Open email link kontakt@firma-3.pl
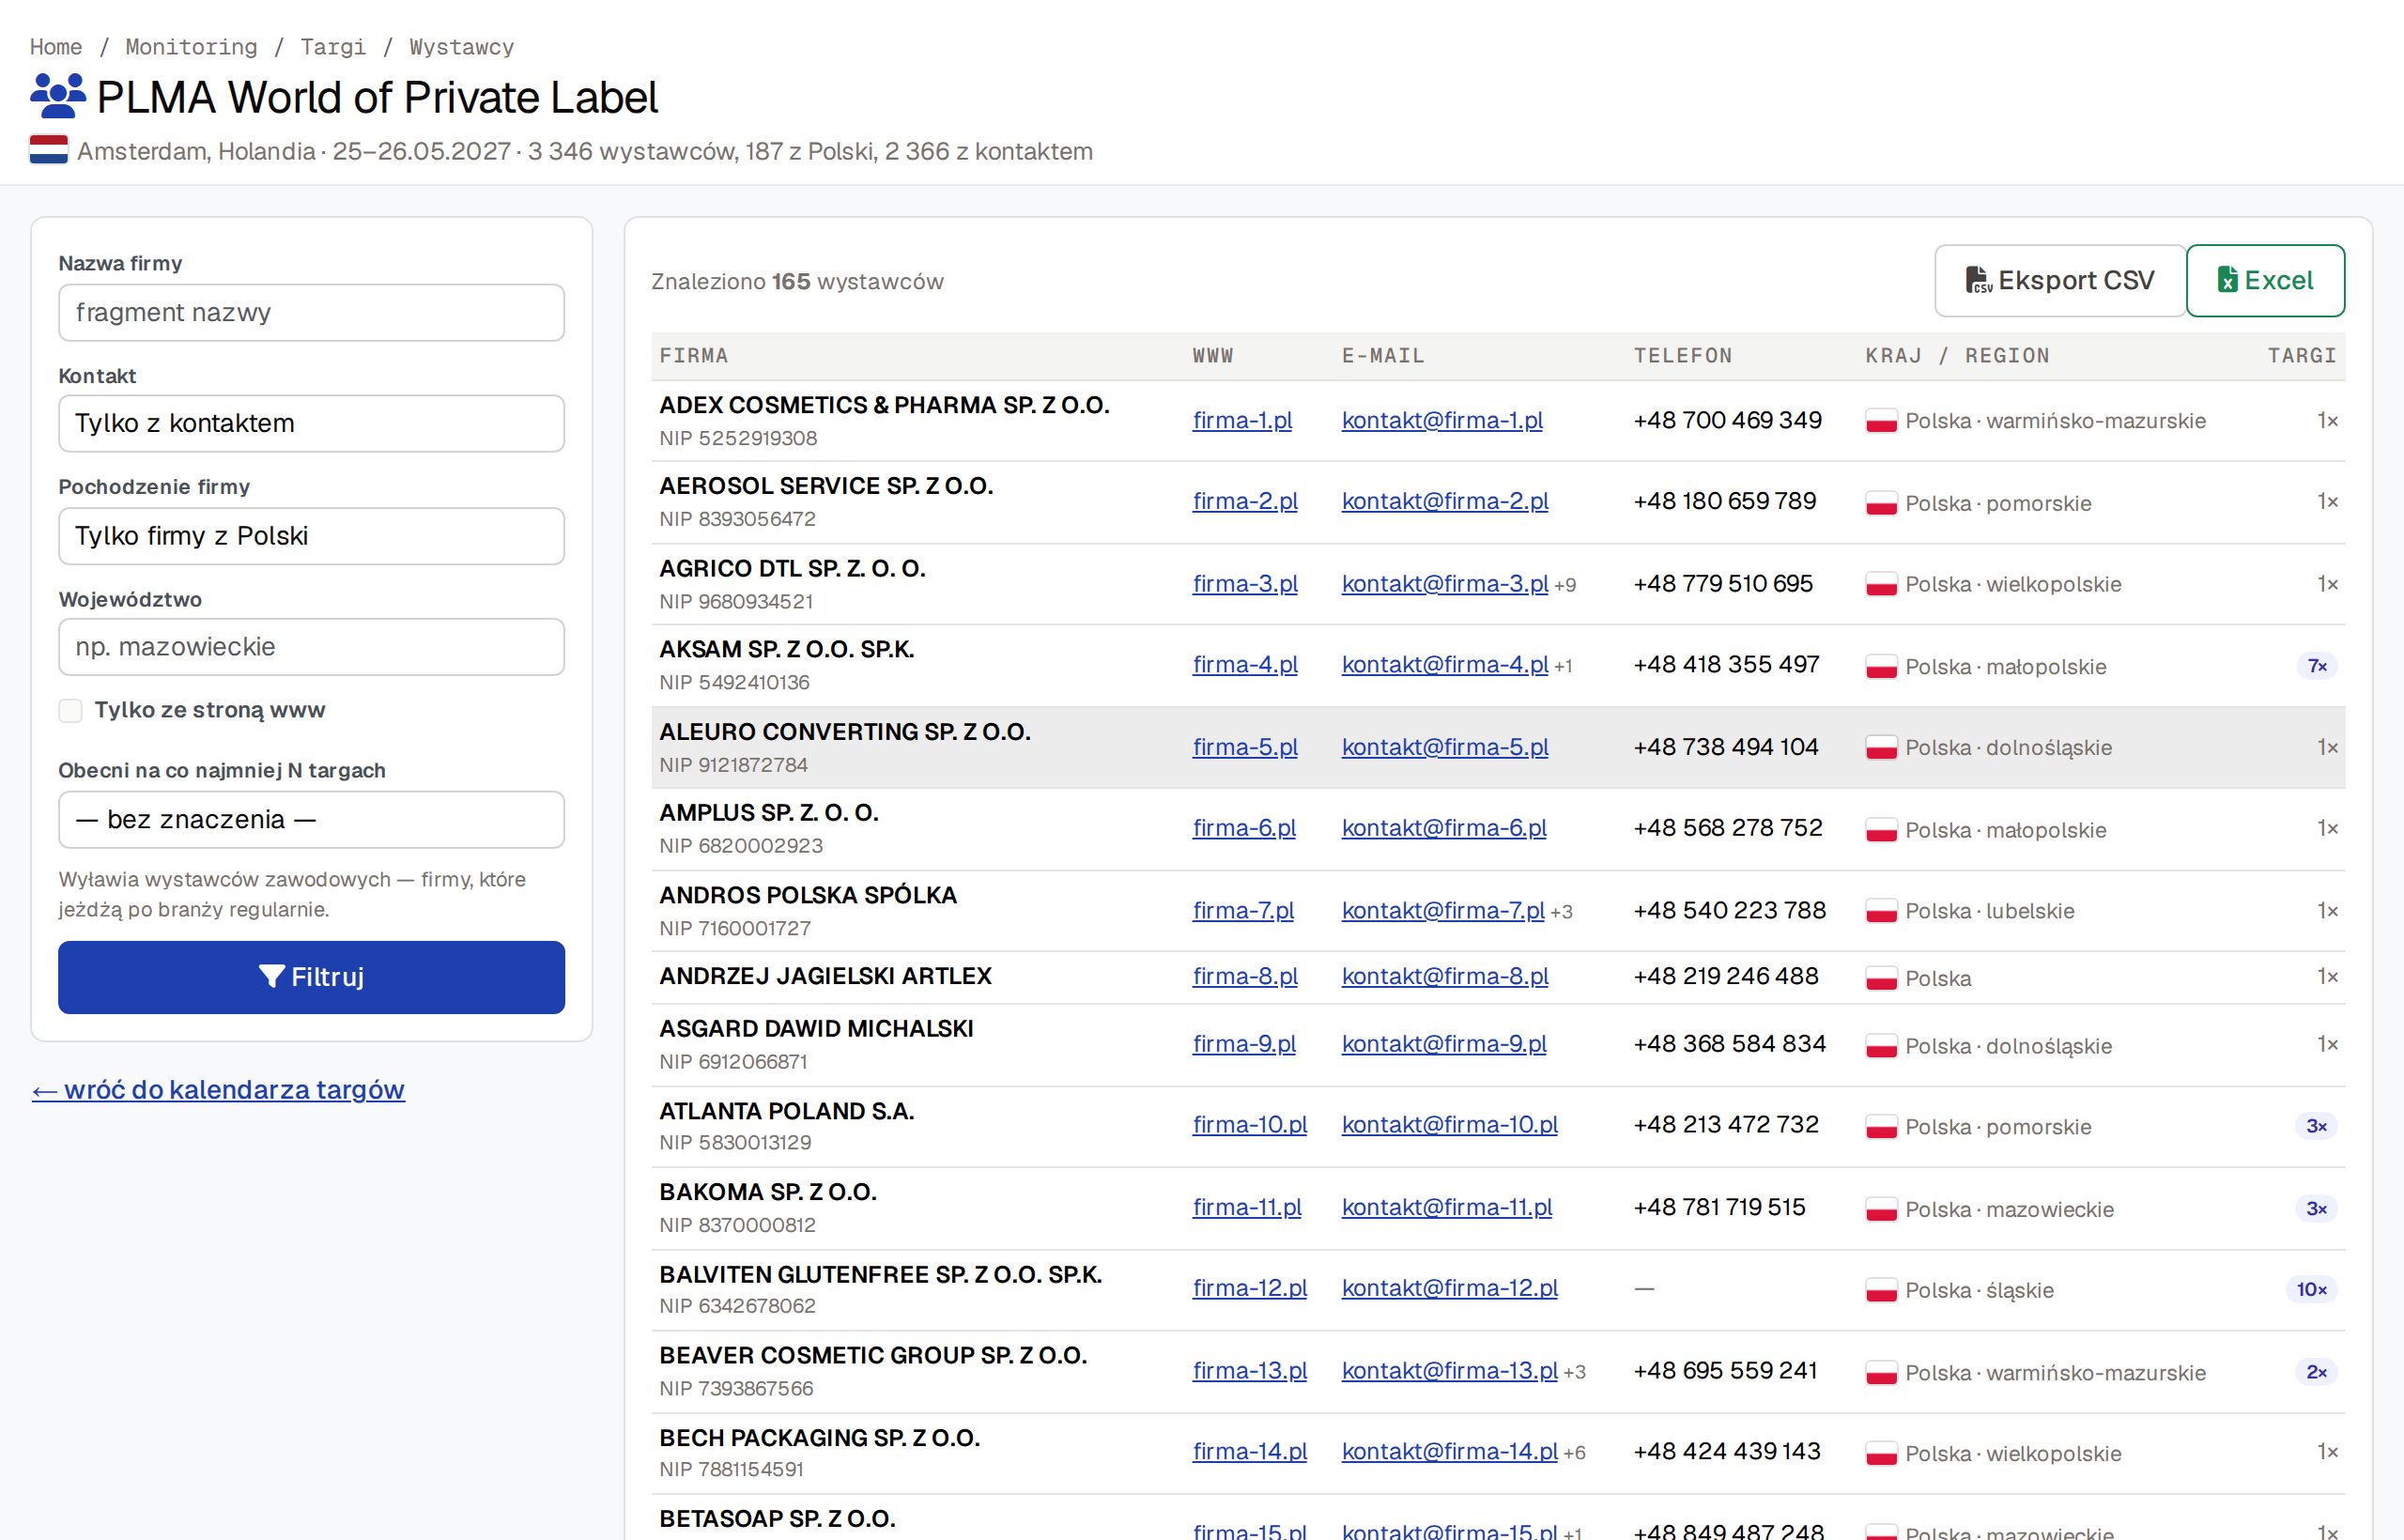The height and width of the screenshot is (1540, 2404). tap(1445, 584)
